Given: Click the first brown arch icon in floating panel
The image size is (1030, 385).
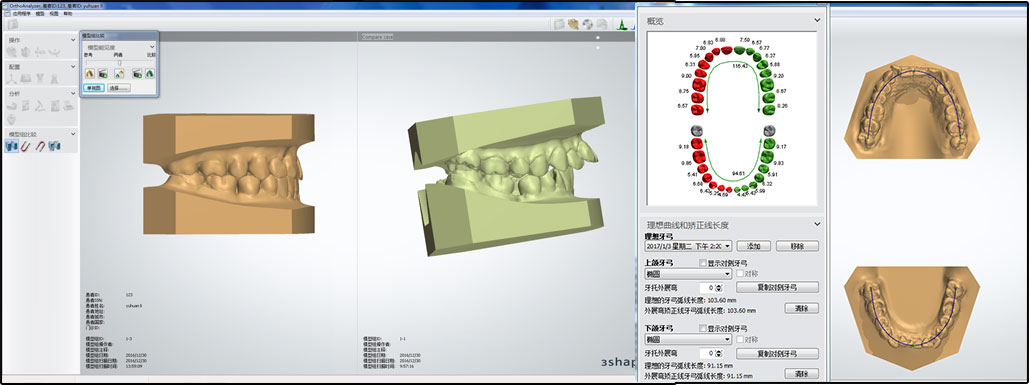Looking at the screenshot, I should (90, 73).
